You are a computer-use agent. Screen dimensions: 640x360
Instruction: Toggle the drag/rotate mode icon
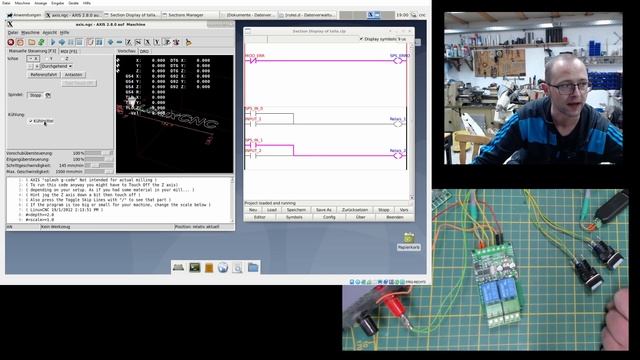tap(176, 42)
